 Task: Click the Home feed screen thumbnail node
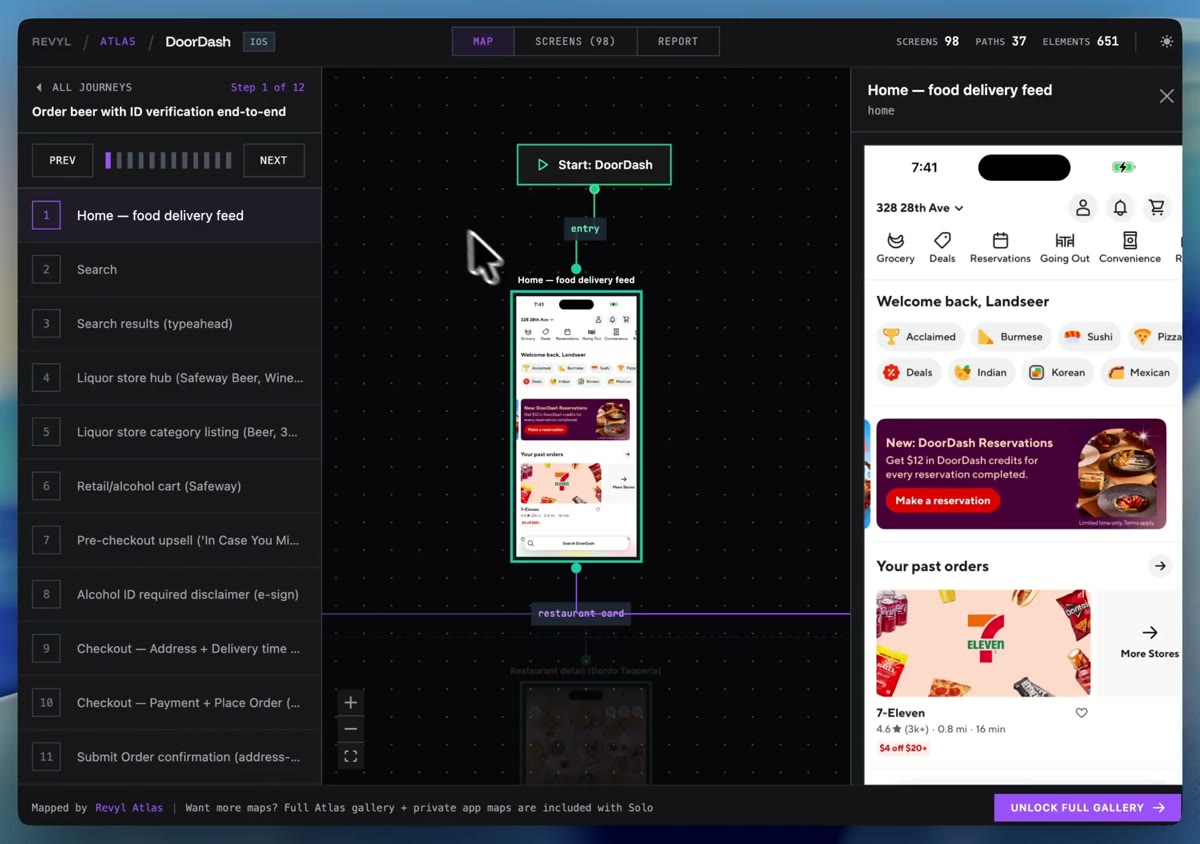(x=576, y=426)
